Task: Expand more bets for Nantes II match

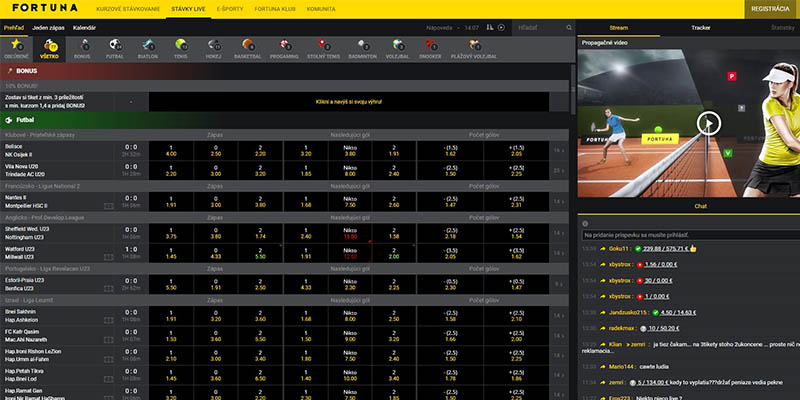Action: click(559, 202)
